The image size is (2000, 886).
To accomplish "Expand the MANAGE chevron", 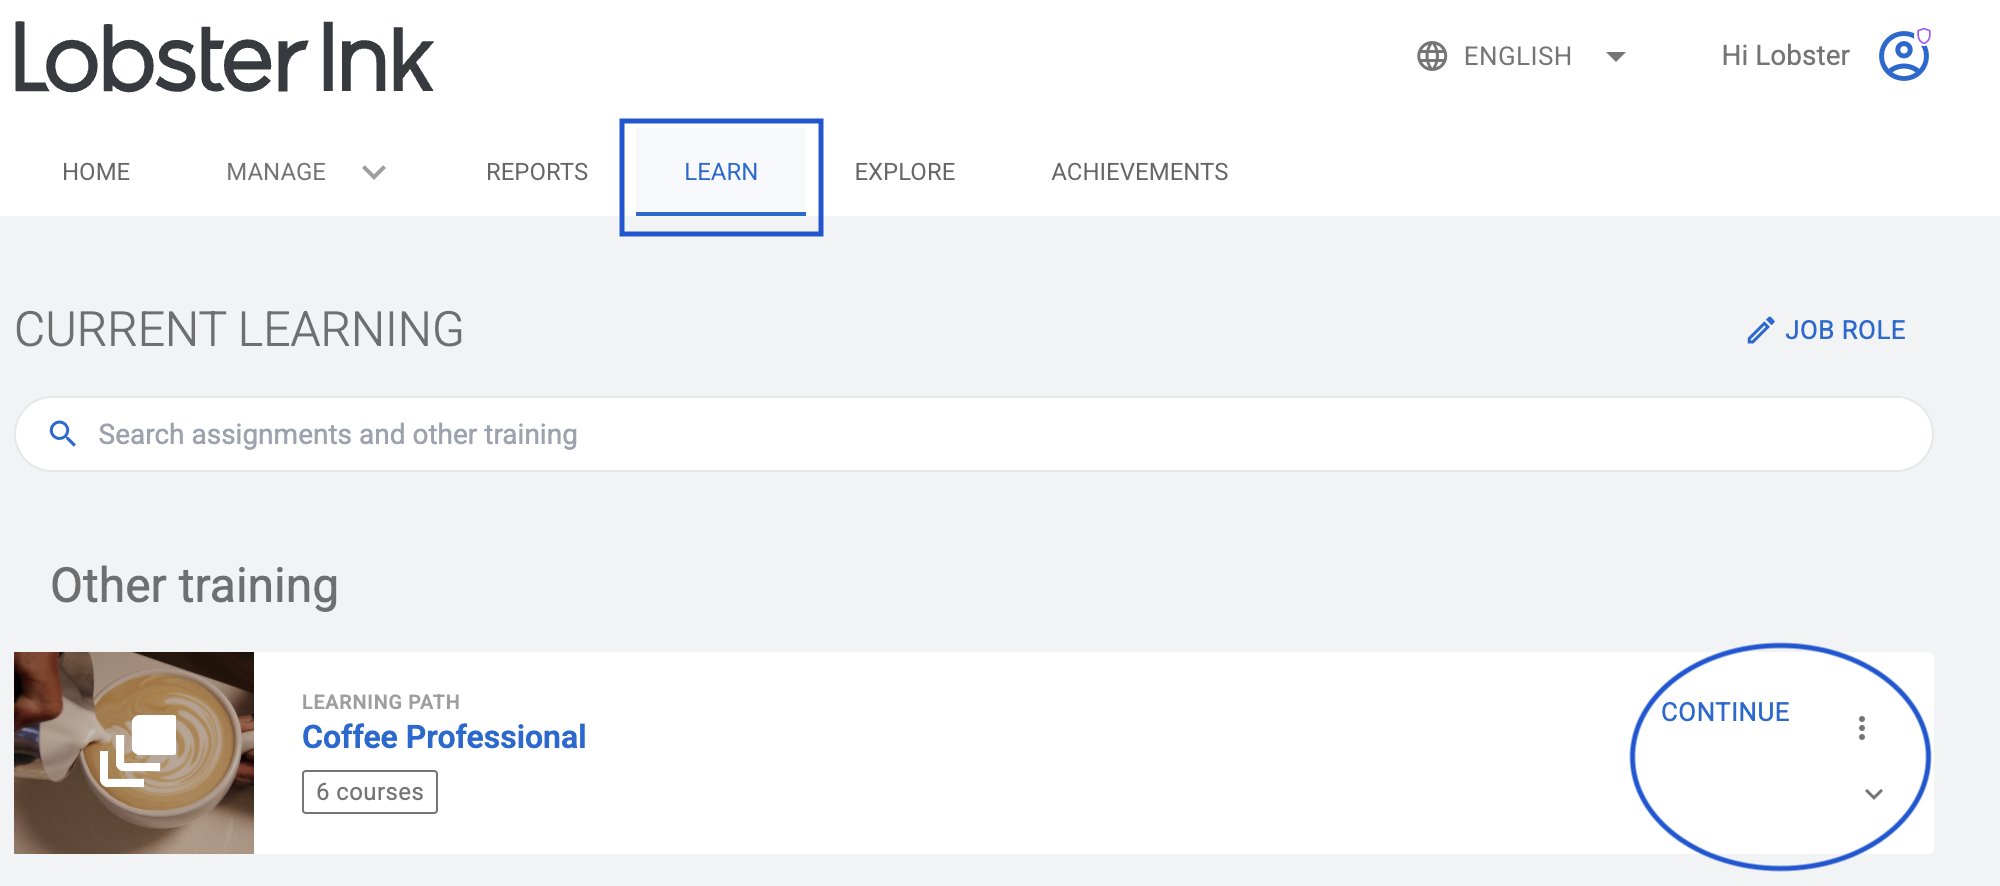I will point(374,172).
